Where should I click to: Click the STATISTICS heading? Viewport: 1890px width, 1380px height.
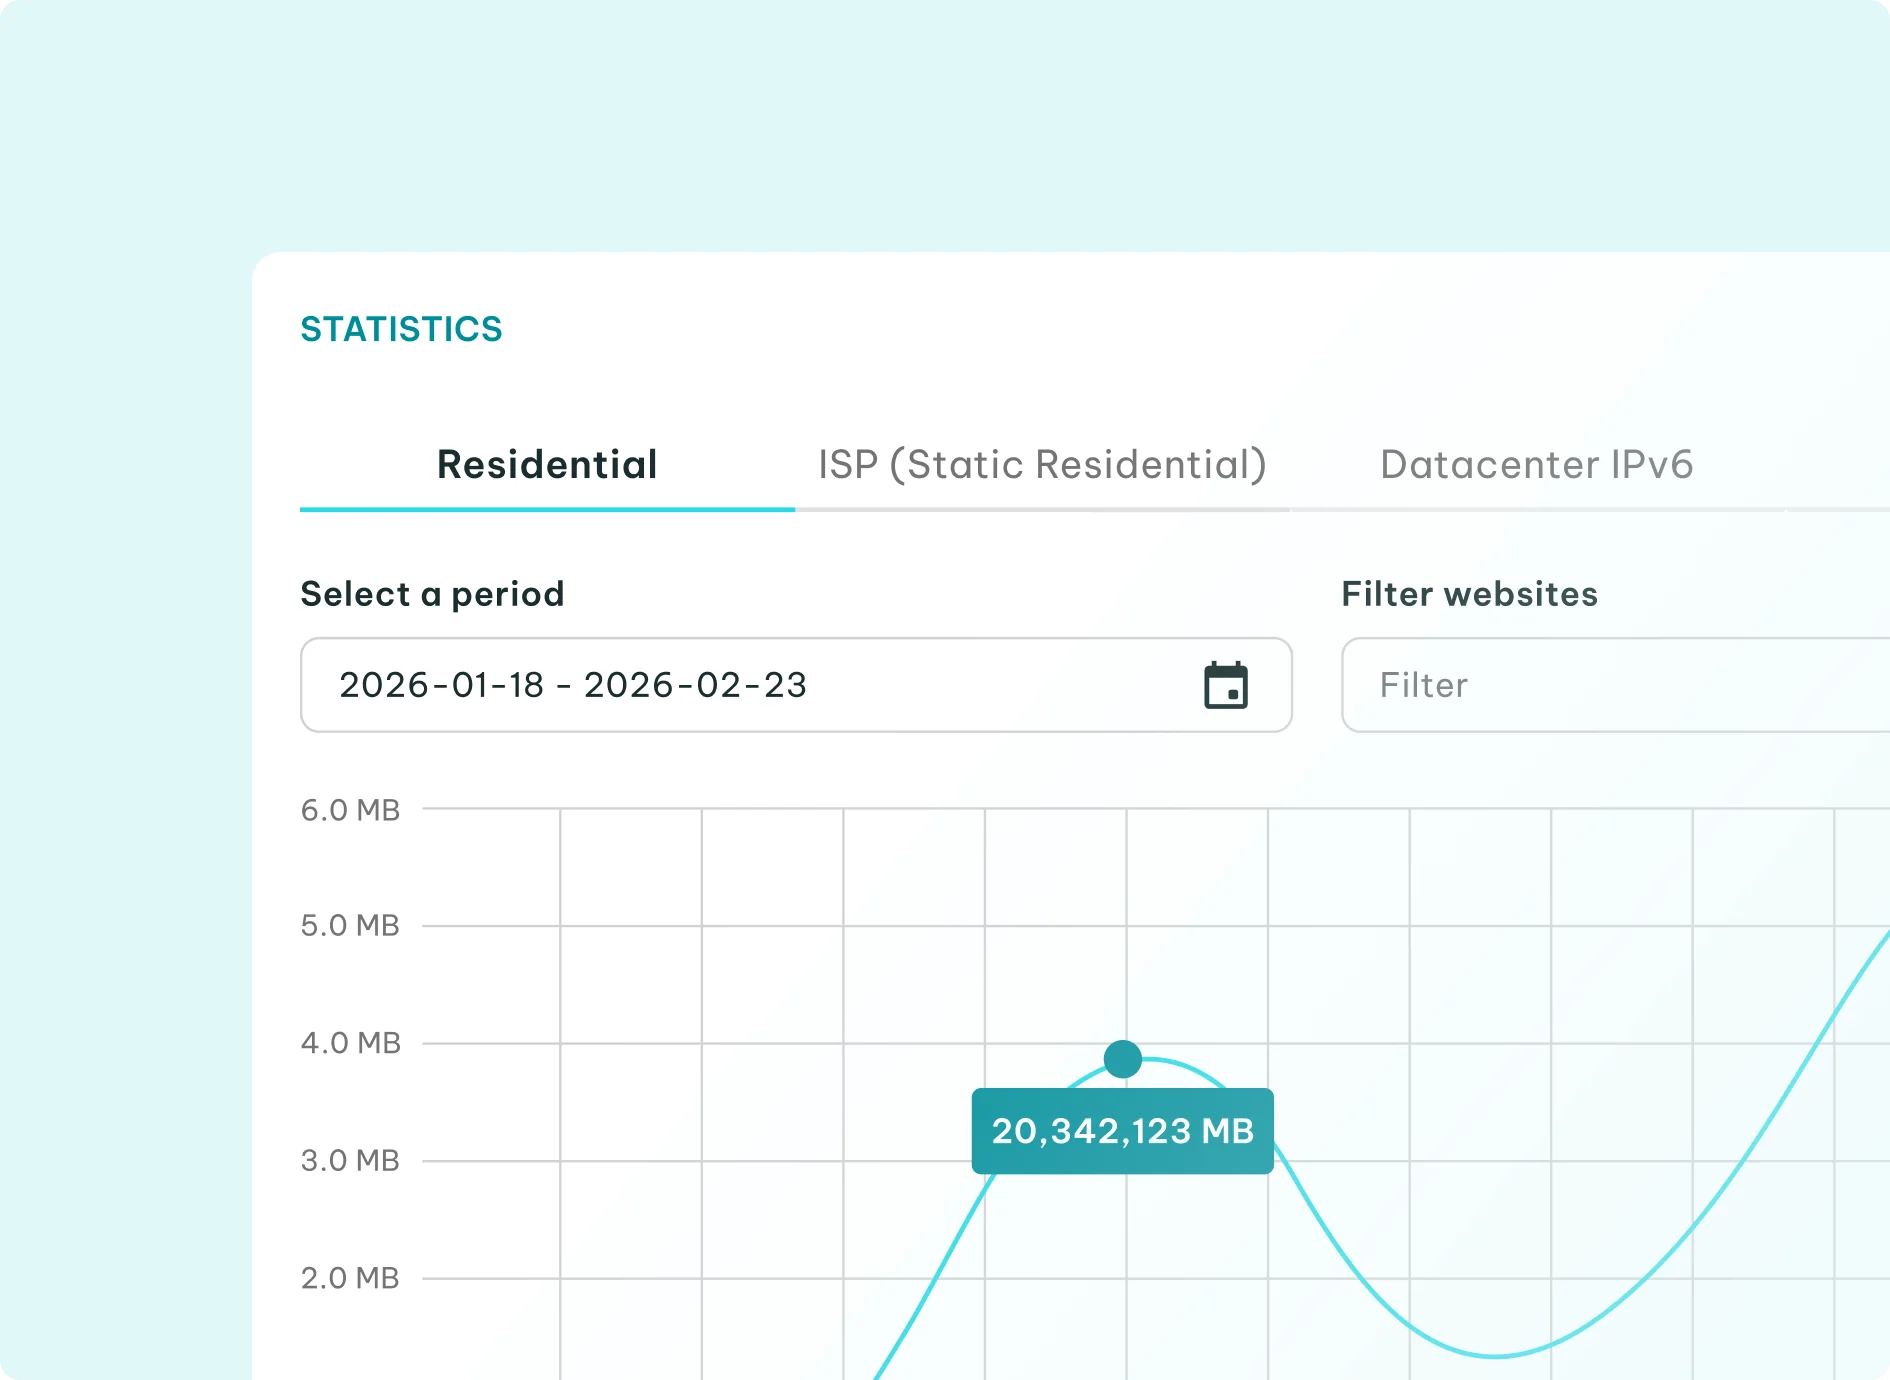pos(401,329)
